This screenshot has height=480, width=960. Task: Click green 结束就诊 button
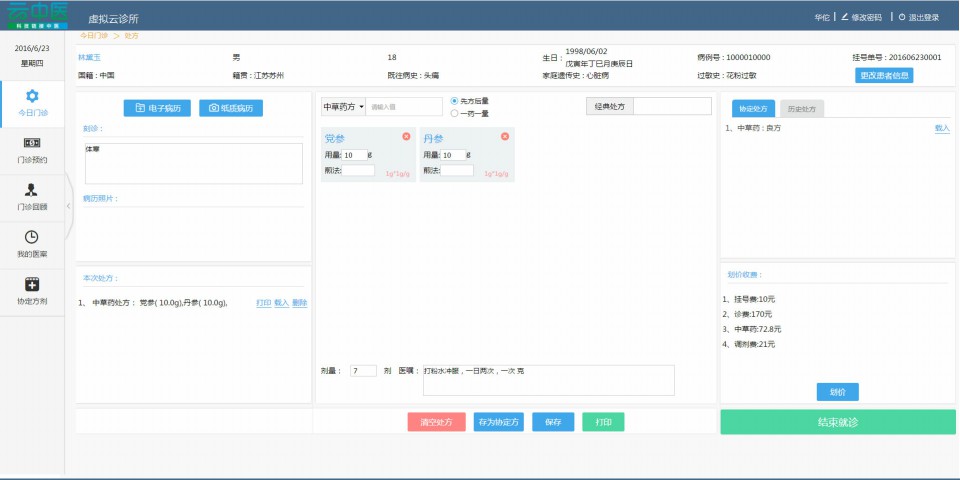(x=837, y=422)
